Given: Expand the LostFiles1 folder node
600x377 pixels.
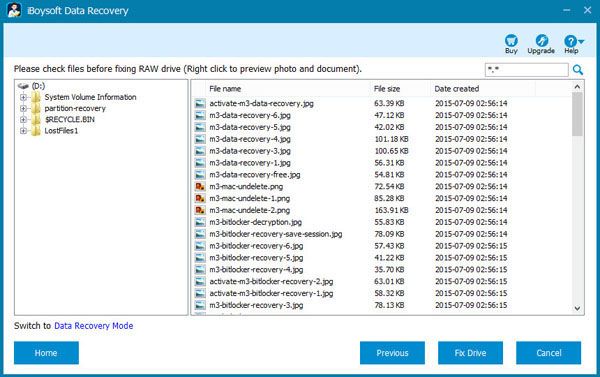Looking at the screenshot, I should [x=23, y=131].
